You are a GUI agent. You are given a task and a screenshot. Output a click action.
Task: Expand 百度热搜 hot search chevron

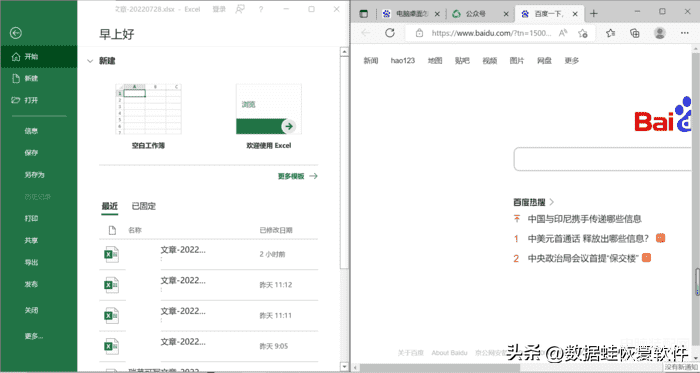[552, 202]
